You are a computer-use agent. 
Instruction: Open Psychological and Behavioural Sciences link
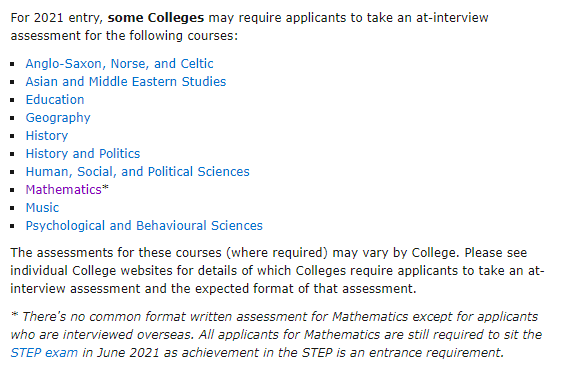pyautogui.click(x=144, y=226)
